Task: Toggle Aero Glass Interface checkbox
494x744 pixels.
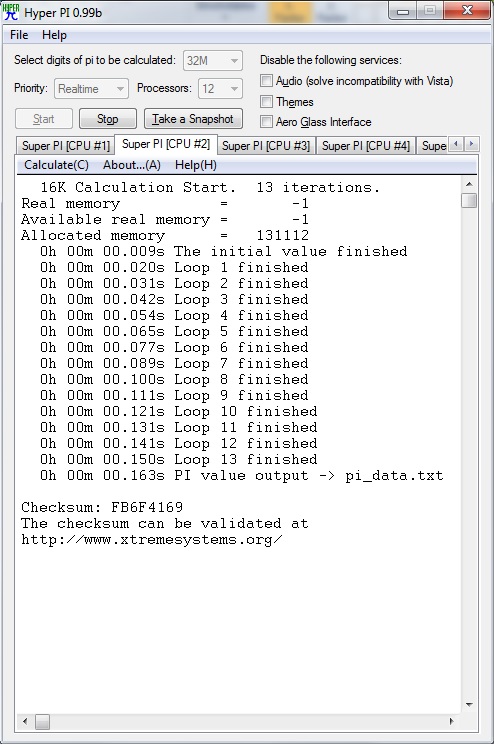Action: [x=267, y=122]
